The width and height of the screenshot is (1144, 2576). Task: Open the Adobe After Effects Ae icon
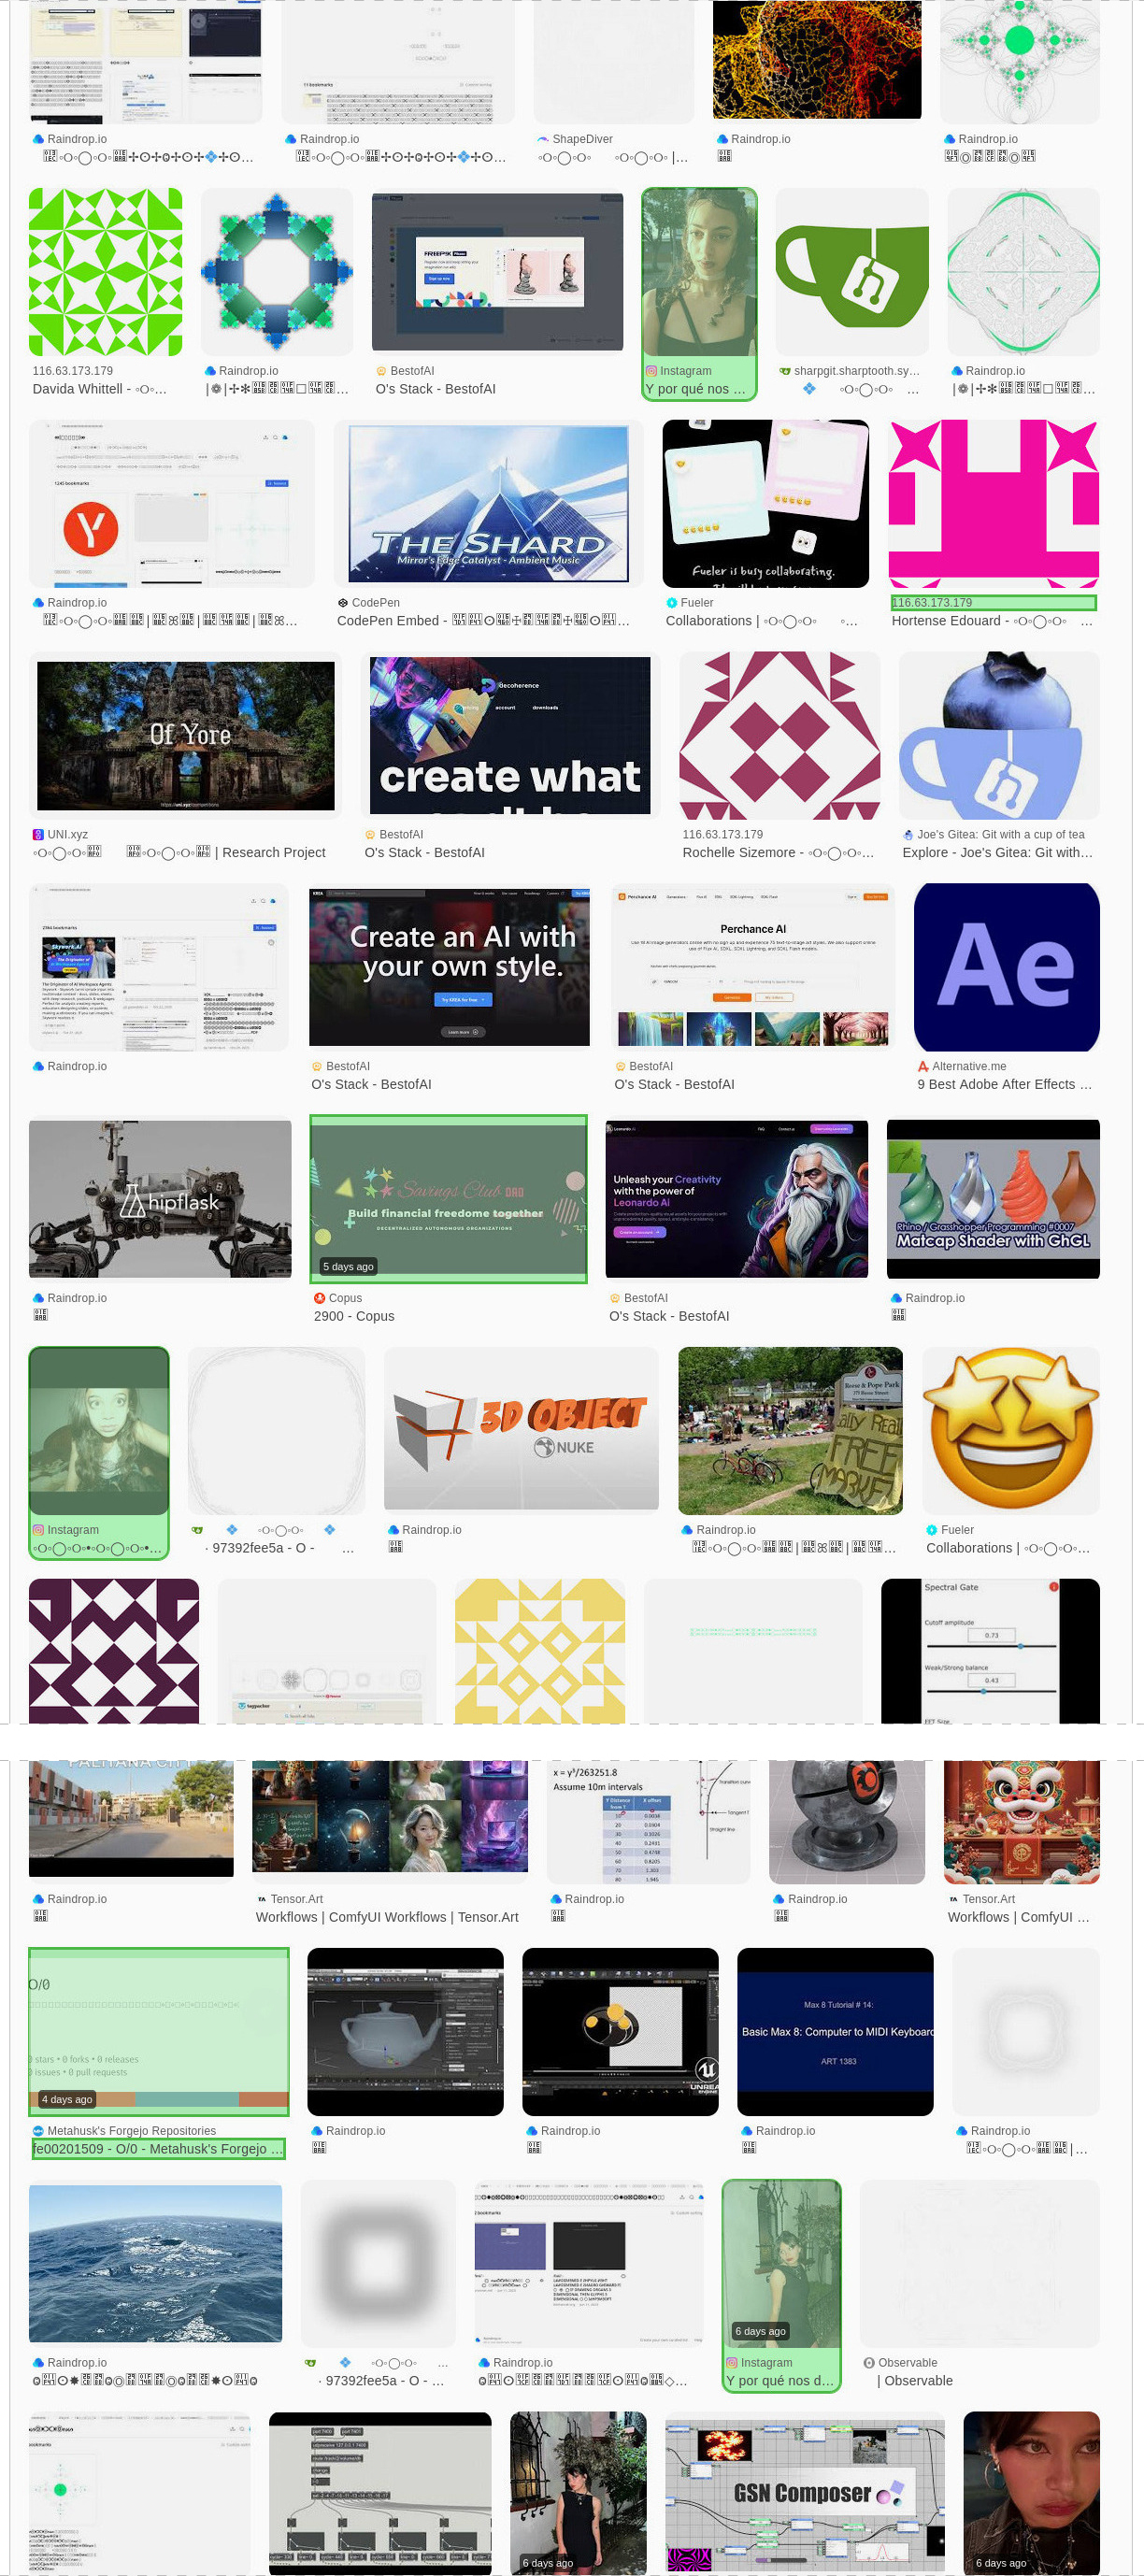tap(1005, 966)
